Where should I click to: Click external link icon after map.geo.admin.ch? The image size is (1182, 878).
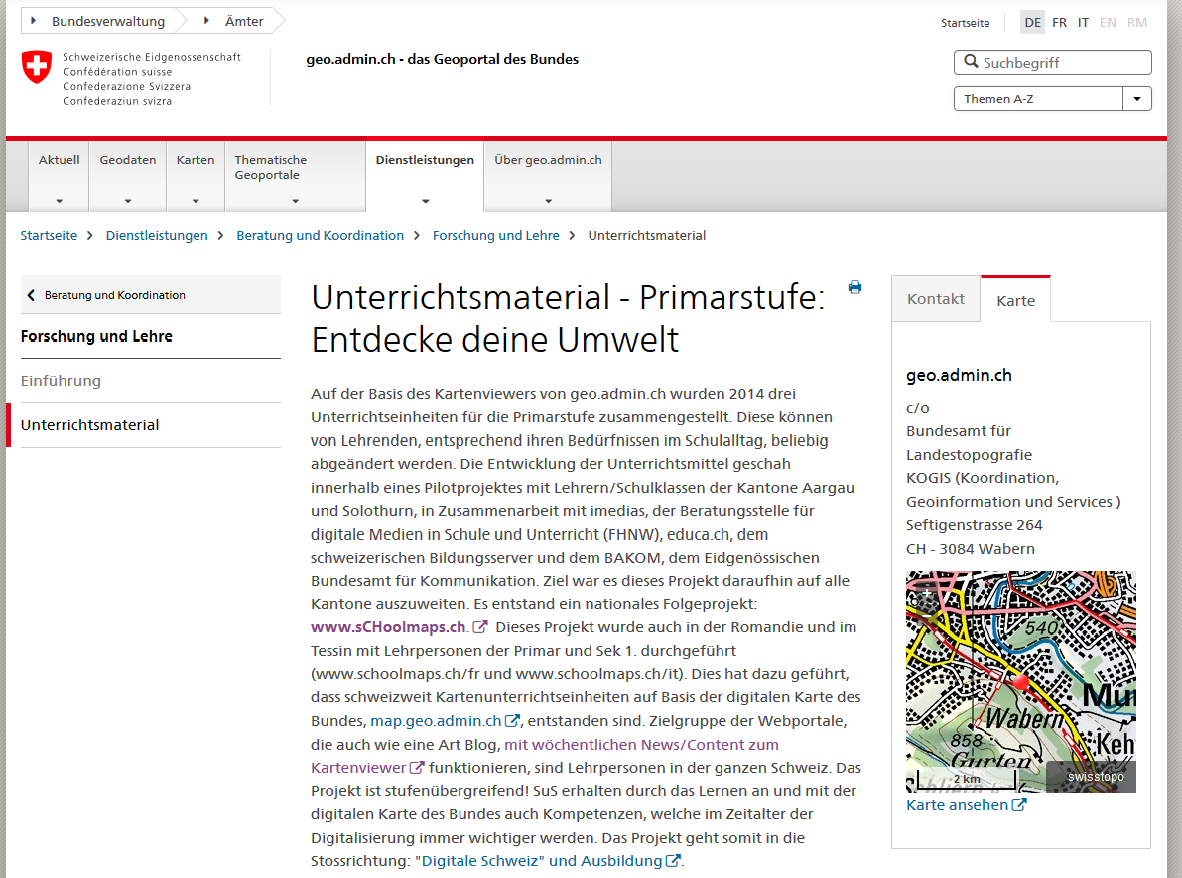click(512, 721)
